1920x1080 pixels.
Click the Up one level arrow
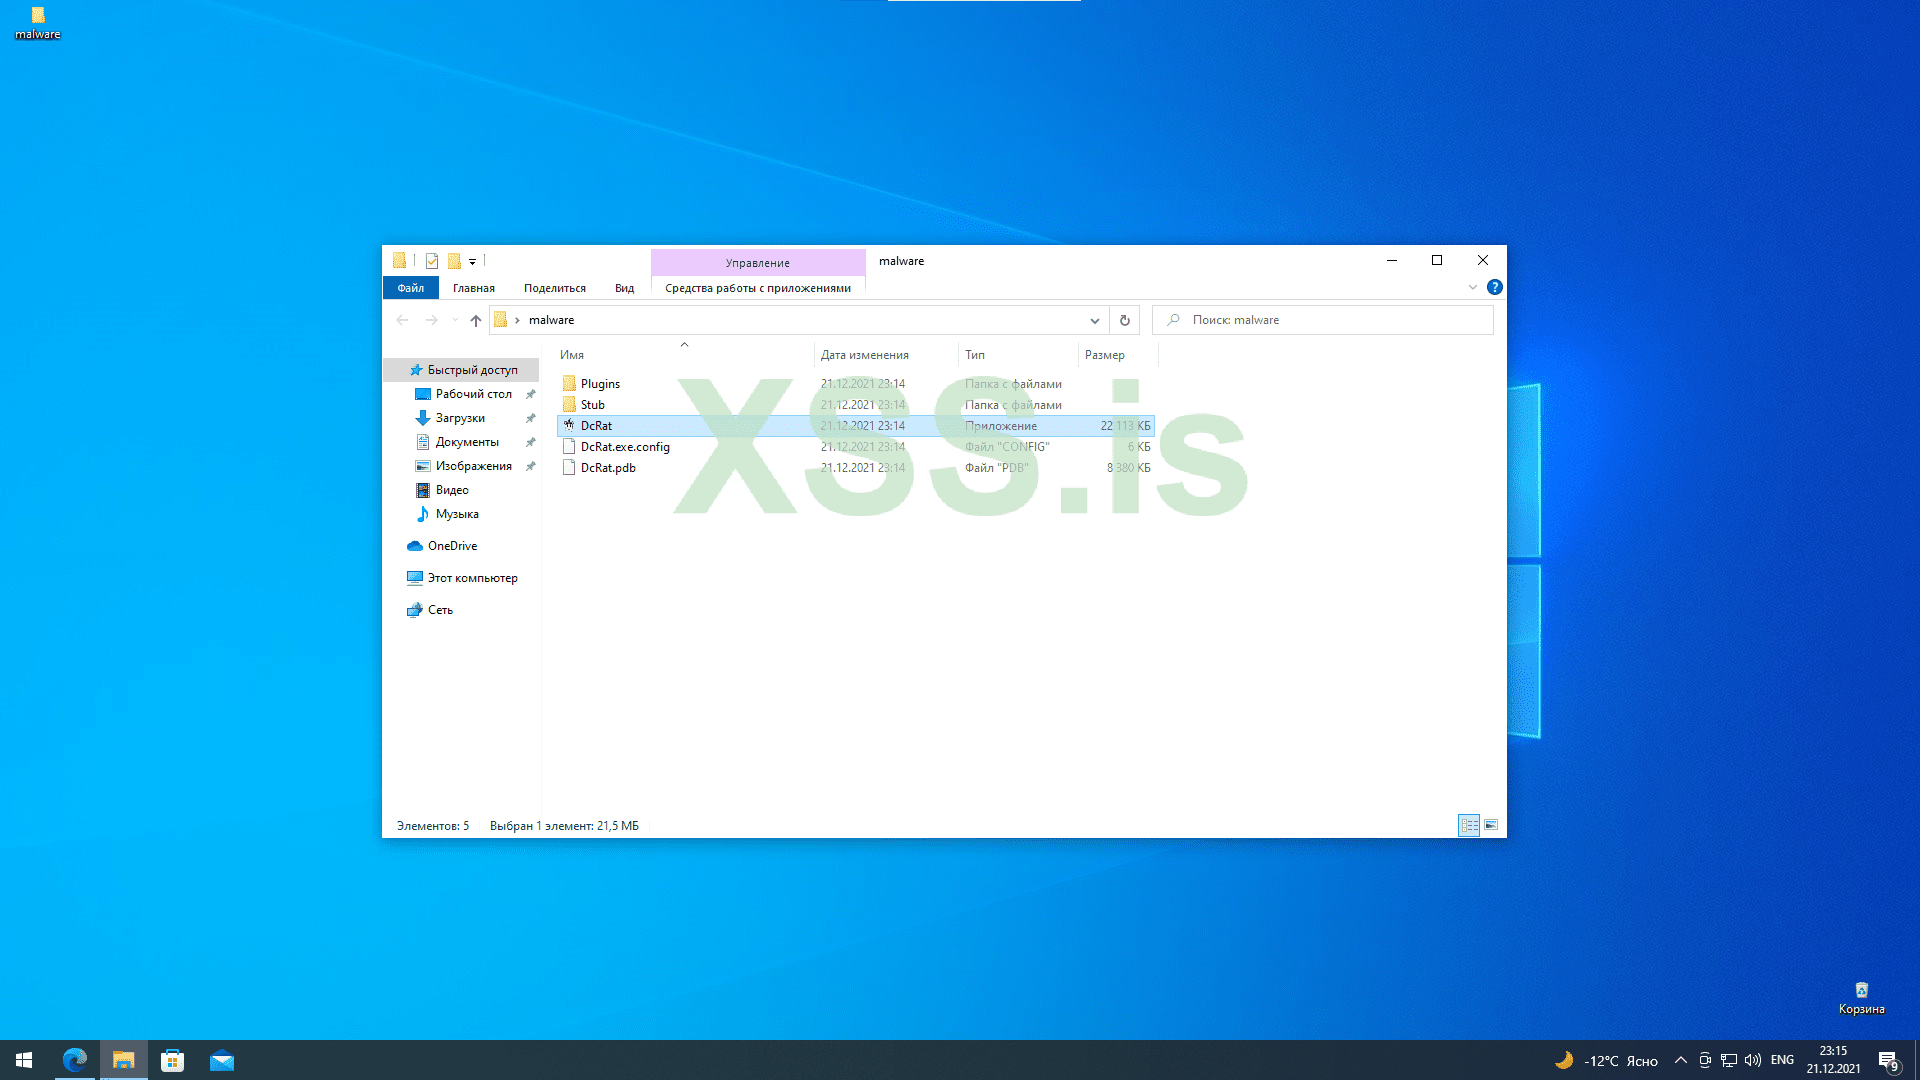[476, 320]
